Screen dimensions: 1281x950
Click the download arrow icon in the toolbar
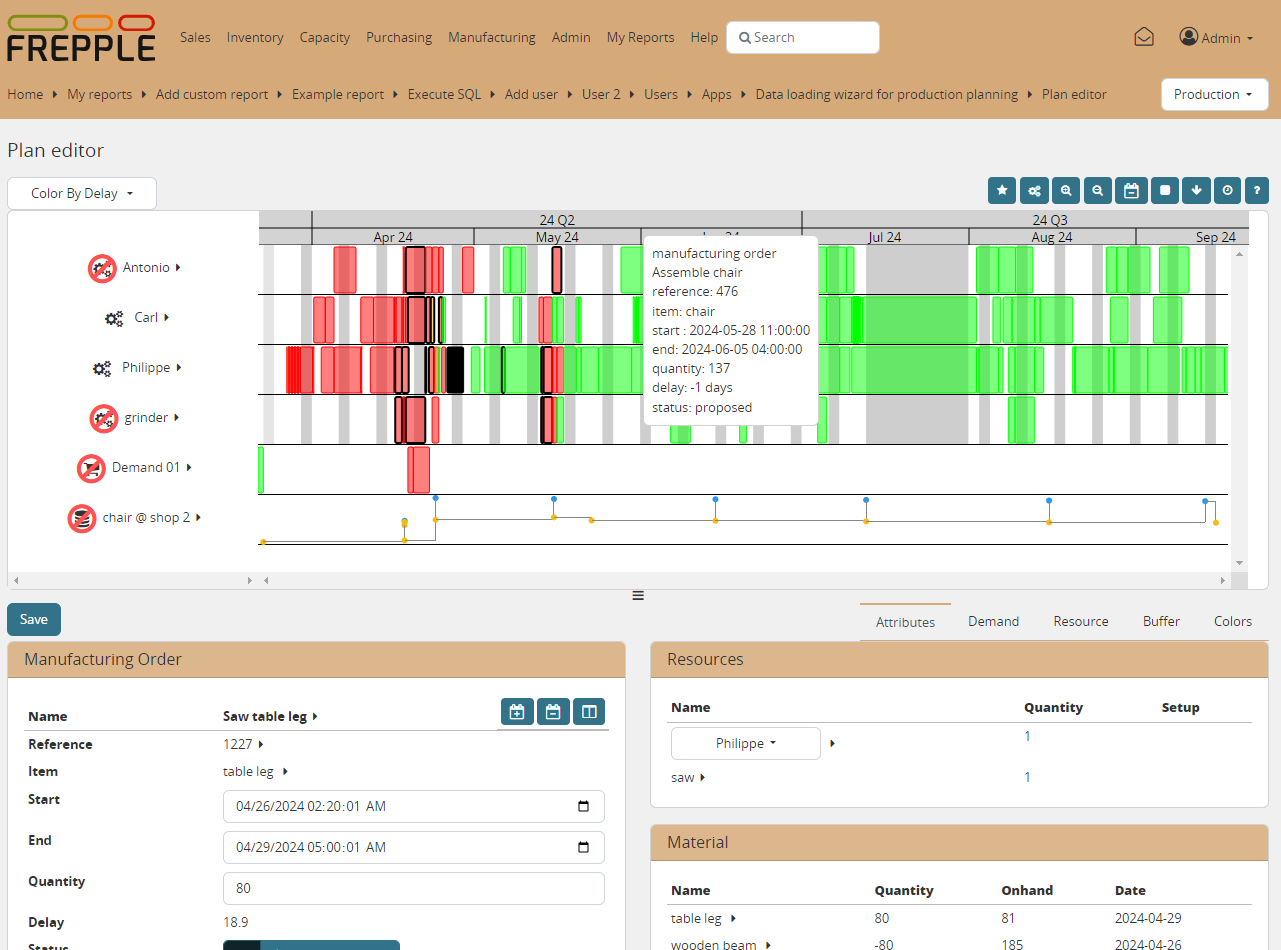1196,190
